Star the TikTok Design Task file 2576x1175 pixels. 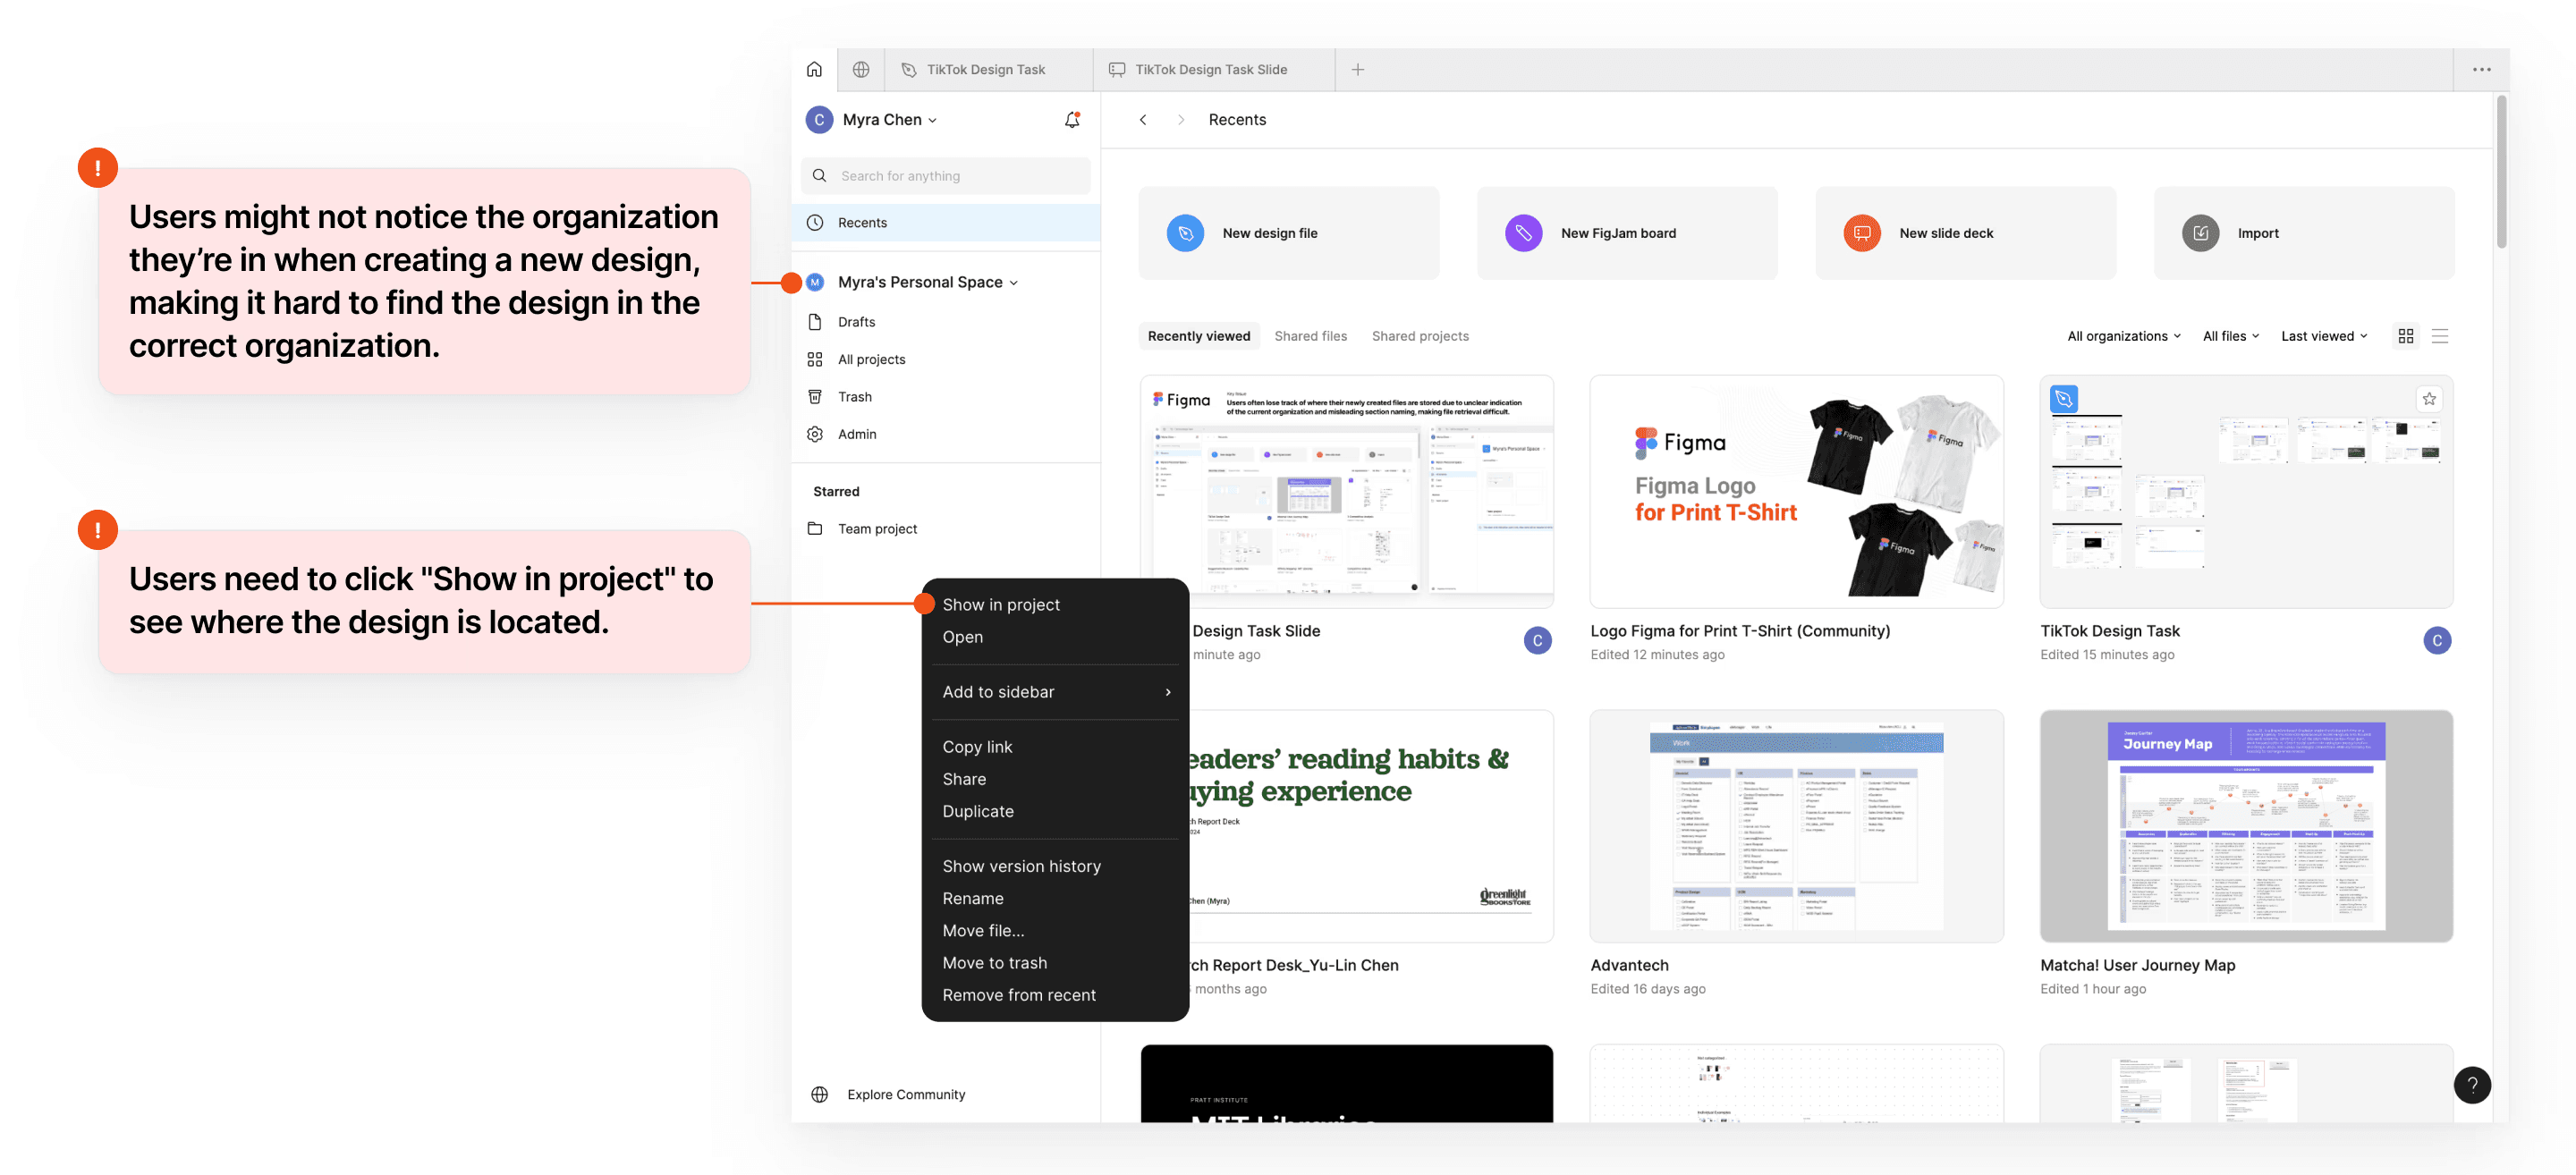(x=2428, y=399)
